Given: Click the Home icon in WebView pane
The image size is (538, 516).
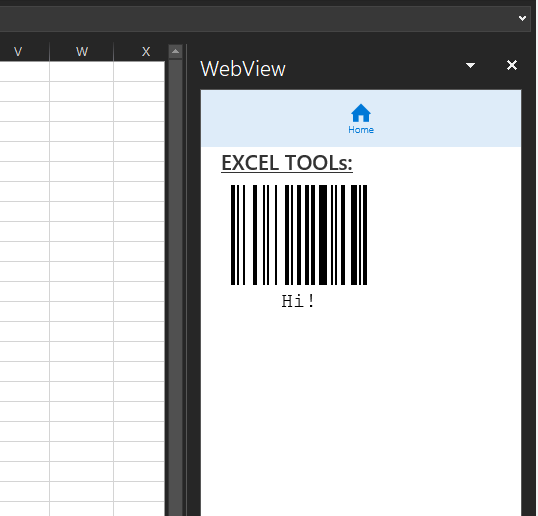Looking at the screenshot, I should pos(361,113).
